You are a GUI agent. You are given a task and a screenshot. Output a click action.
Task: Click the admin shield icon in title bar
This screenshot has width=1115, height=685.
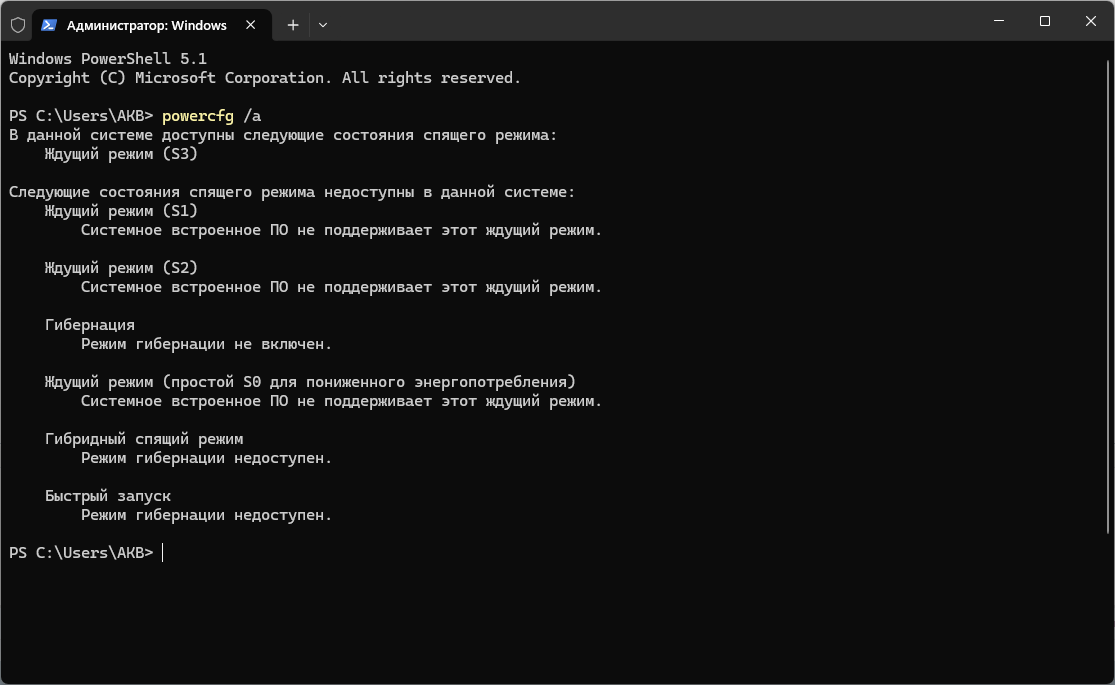(x=18, y=26)
